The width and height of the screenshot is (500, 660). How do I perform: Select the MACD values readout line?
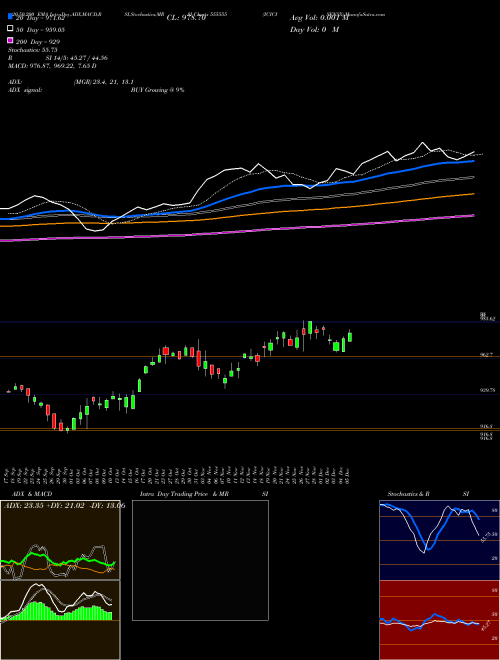[x=52, y=66]
